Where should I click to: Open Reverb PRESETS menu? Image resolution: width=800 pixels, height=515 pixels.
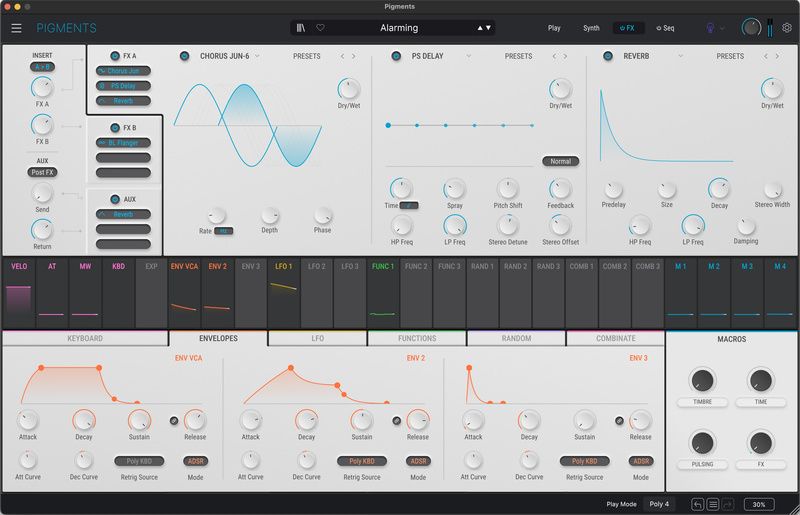pyautogui.click(x=730, y=56)
